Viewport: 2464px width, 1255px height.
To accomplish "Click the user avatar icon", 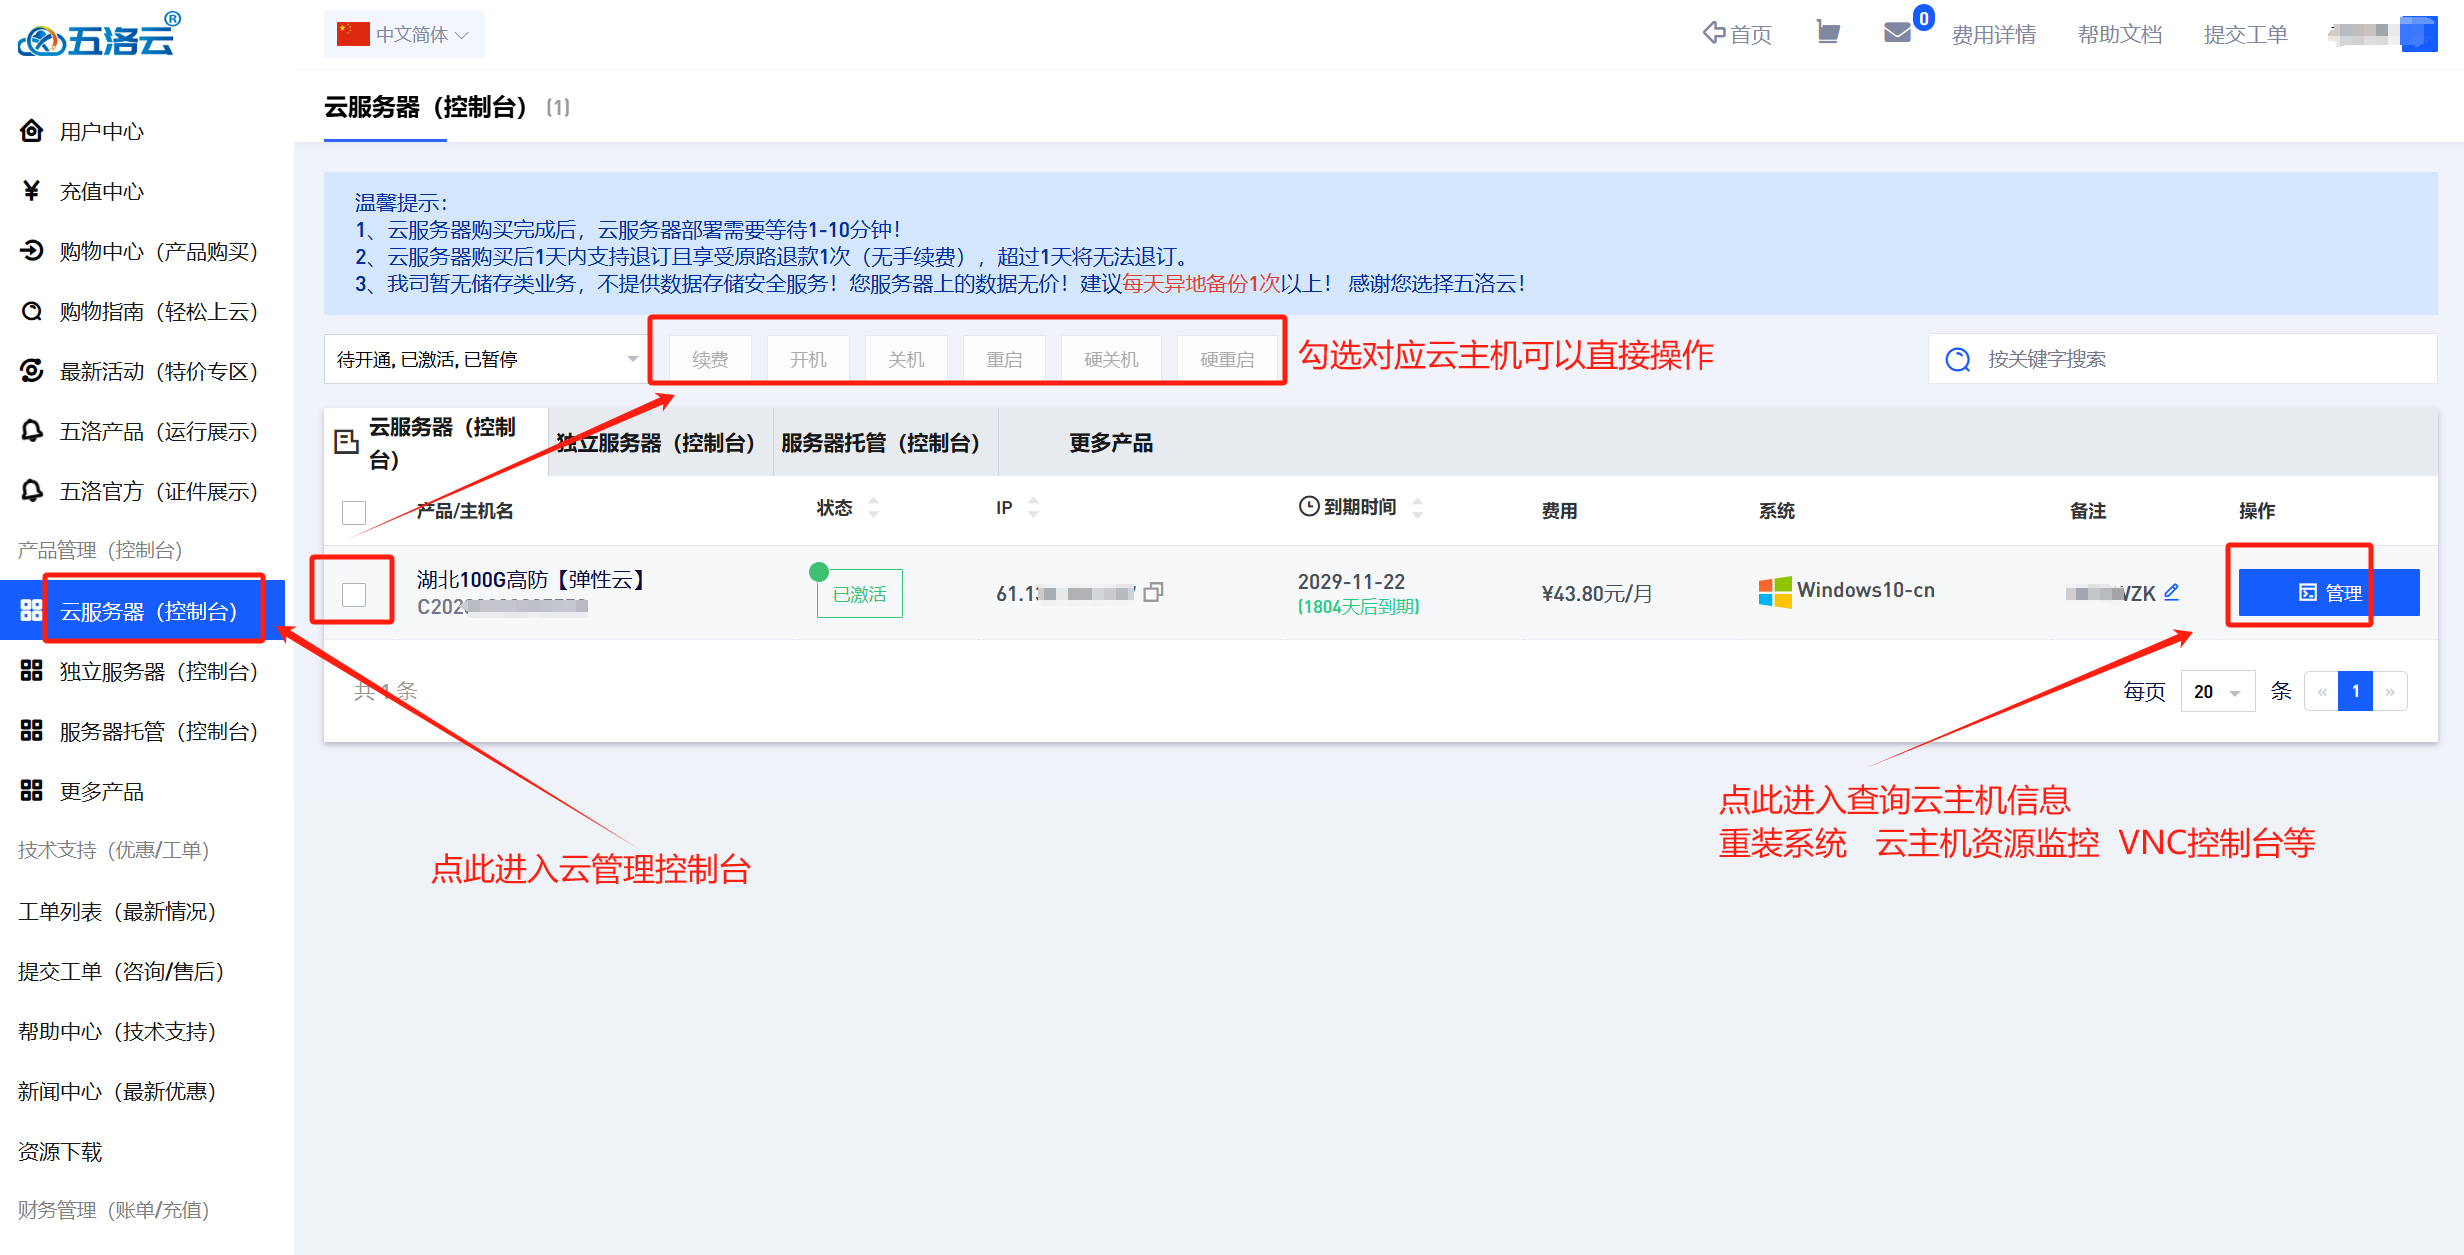I will (x=2418, y=34).
